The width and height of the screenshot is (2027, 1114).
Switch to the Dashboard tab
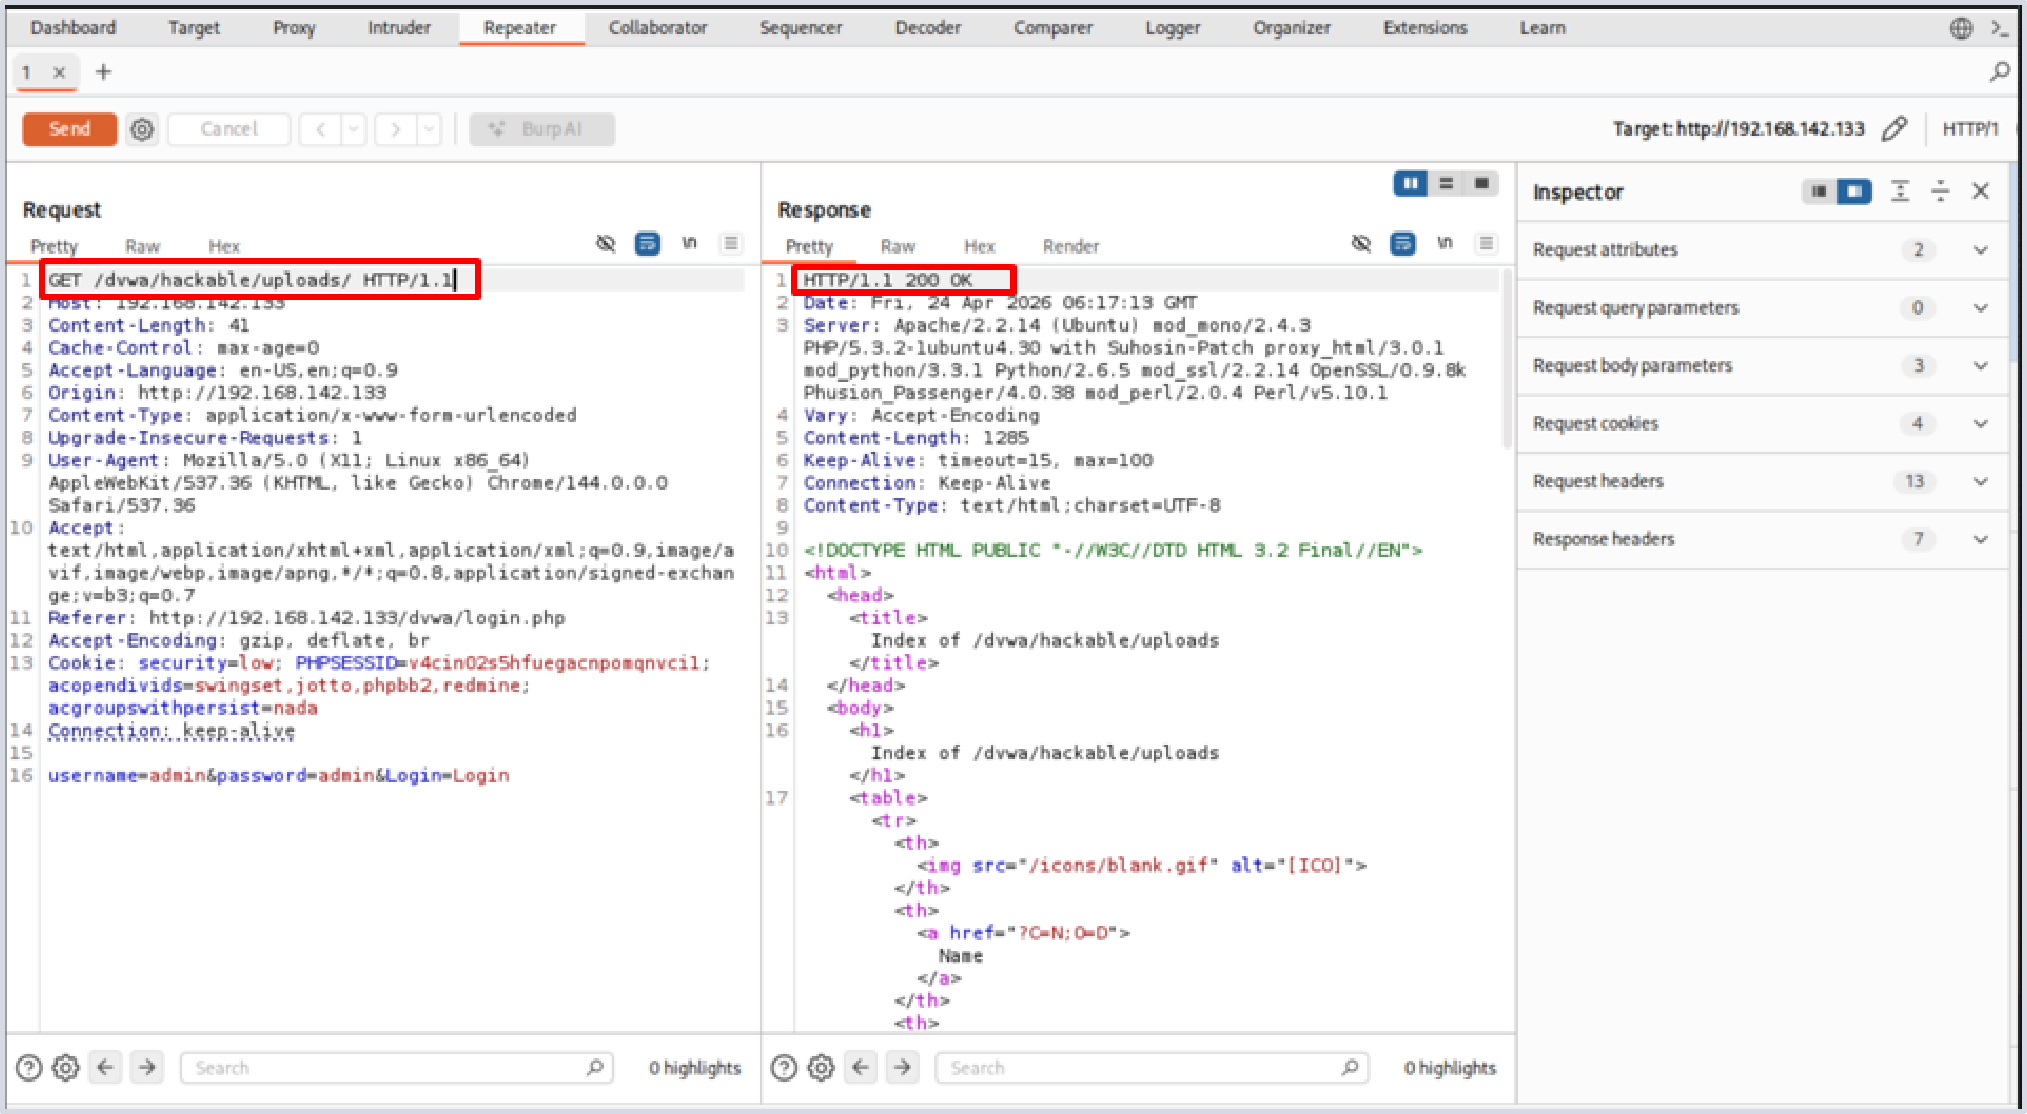pyautogui.click(x=73, y=28)
